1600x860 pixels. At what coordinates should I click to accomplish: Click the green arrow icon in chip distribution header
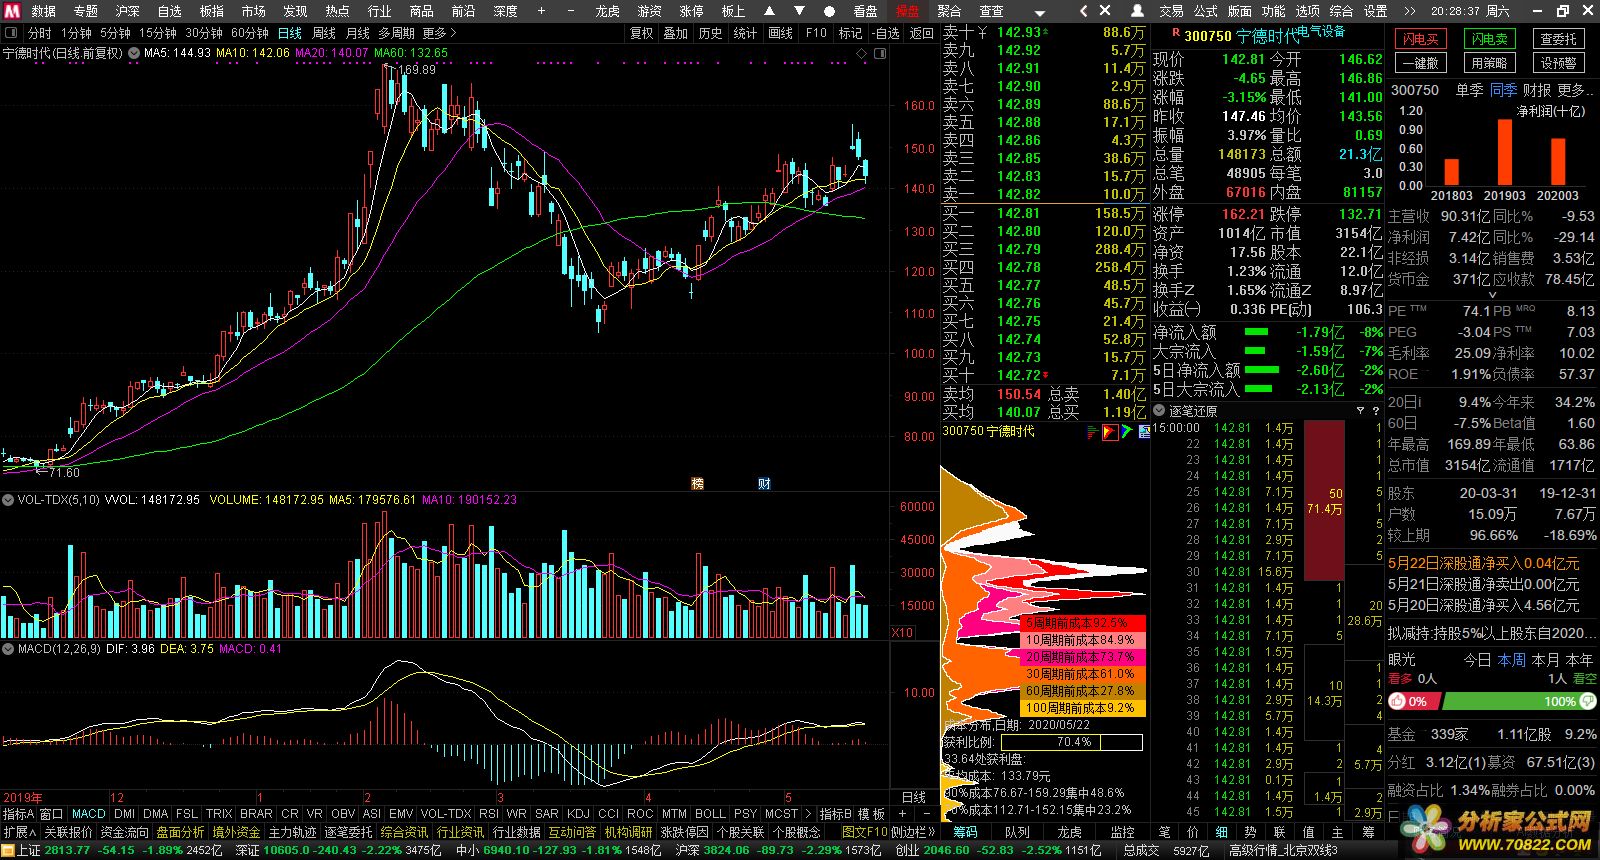[1127, 432]
